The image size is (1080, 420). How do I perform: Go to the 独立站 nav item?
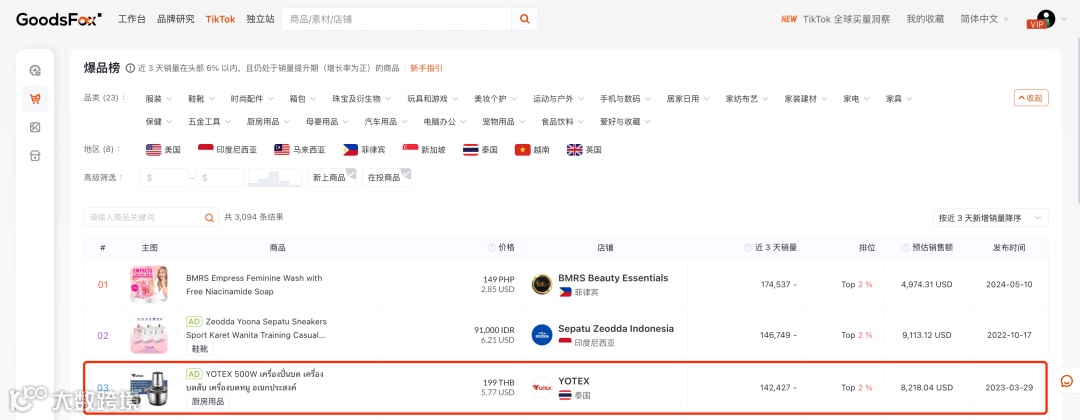click(x=260, y=19)
